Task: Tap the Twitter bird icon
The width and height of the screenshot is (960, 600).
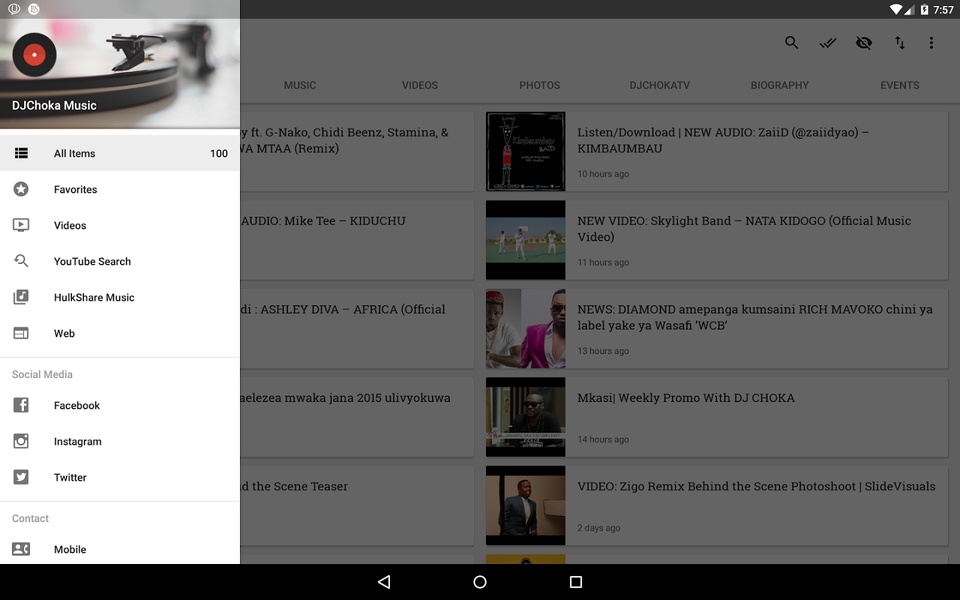Action: [21, 477]
